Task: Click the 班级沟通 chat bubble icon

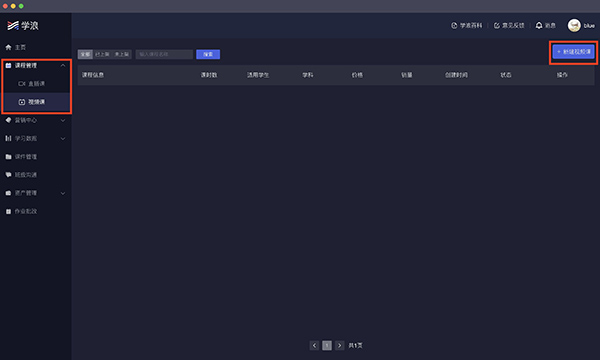Action: coord(8,174)
